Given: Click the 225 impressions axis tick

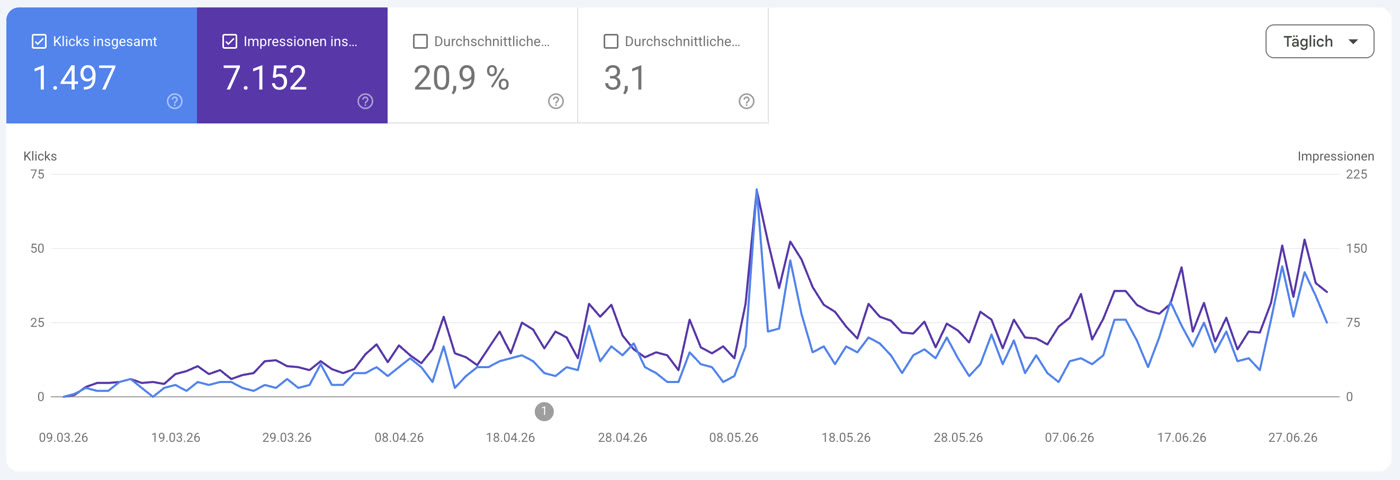Looking at the screenshot, I should coord(1357,174).
